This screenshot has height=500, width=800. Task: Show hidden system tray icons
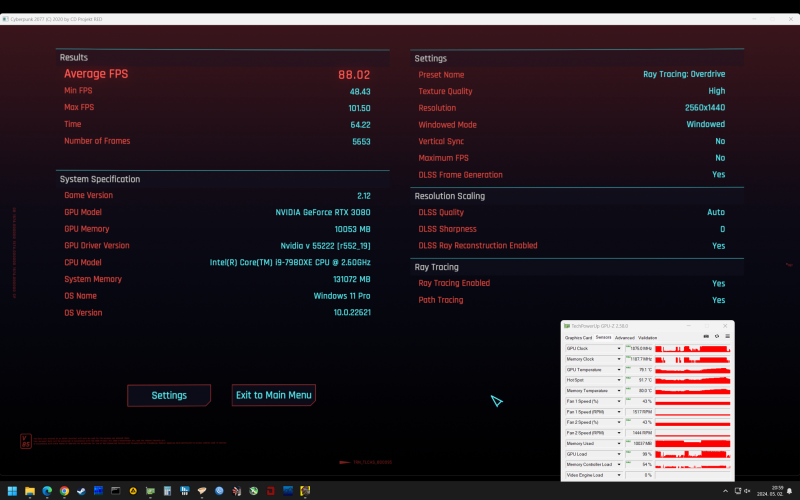pos(725,491)
